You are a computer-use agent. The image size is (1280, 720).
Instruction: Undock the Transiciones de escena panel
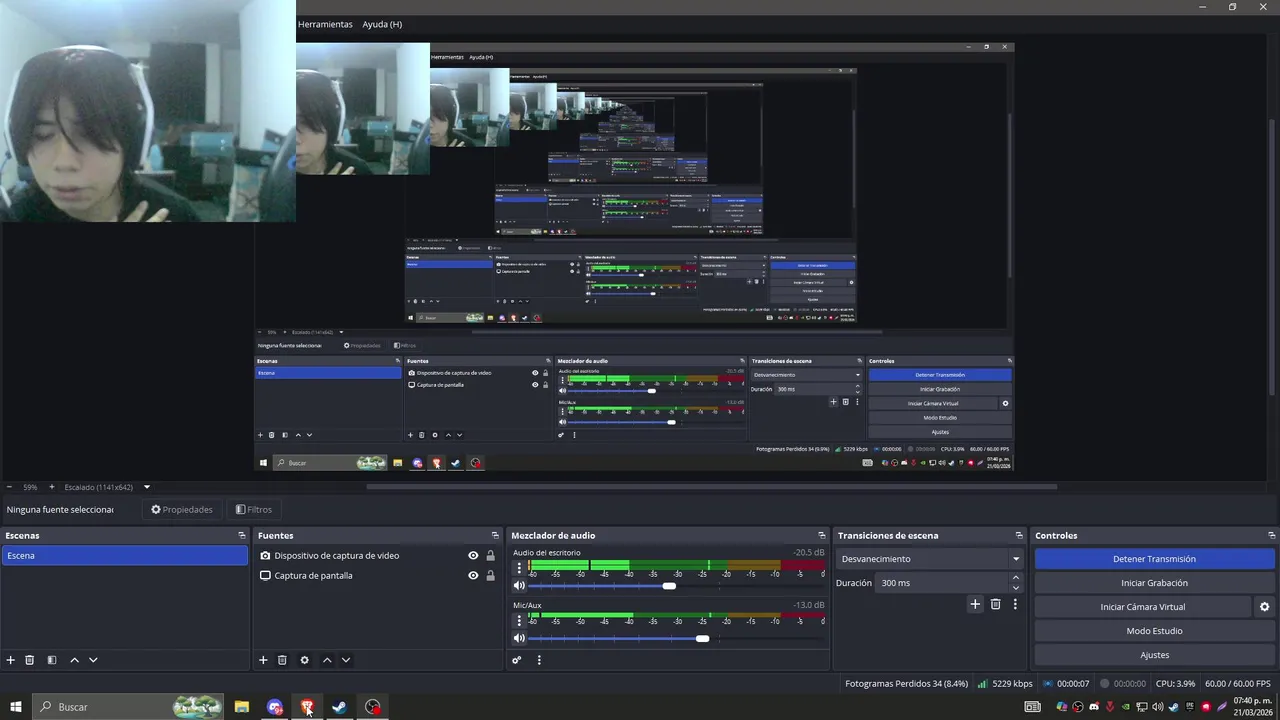click(1019, 536)
